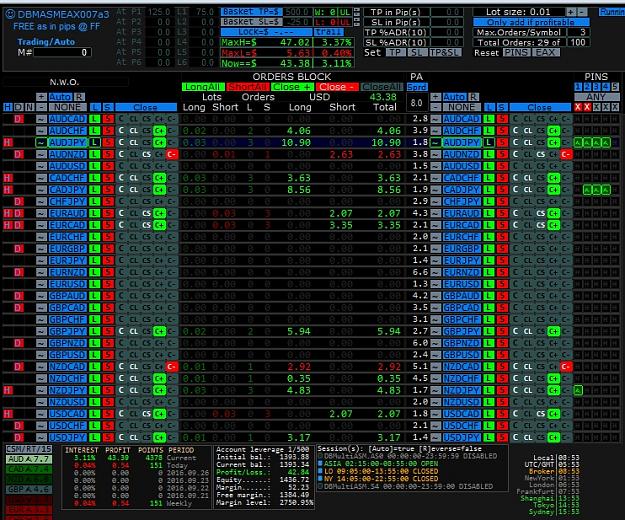
Task: Toggle Only add if profitable
Action: (531, 22)
